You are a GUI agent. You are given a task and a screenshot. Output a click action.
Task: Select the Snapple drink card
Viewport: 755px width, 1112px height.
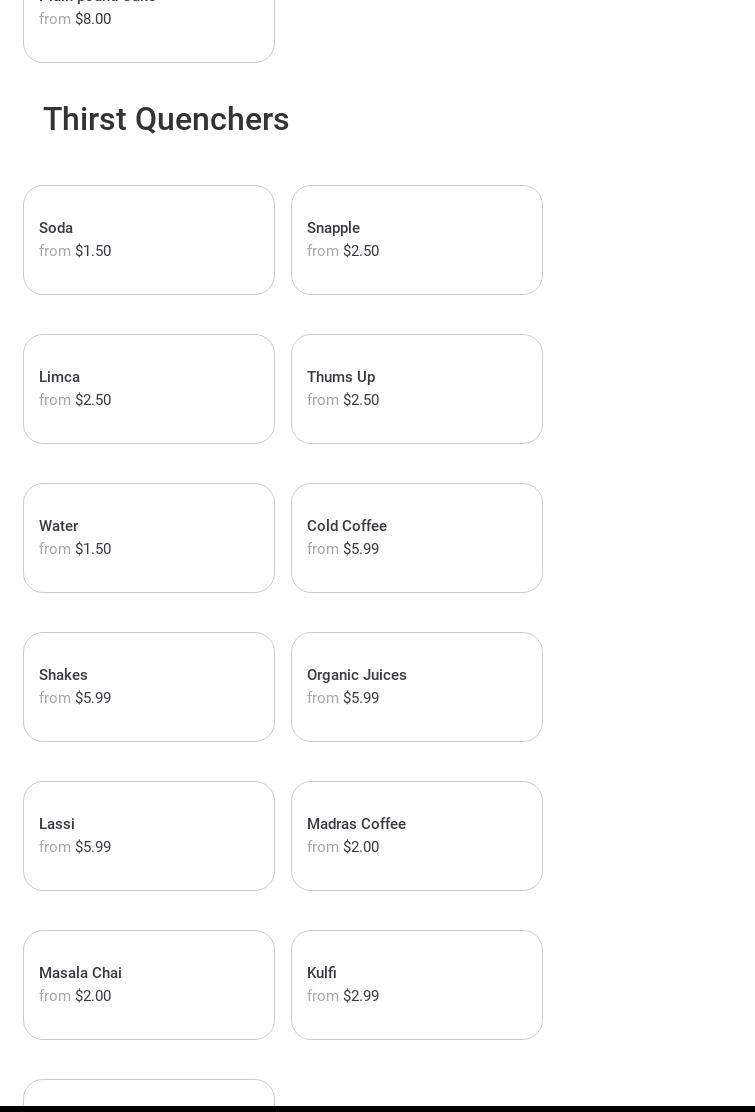[x=416, y=240]
